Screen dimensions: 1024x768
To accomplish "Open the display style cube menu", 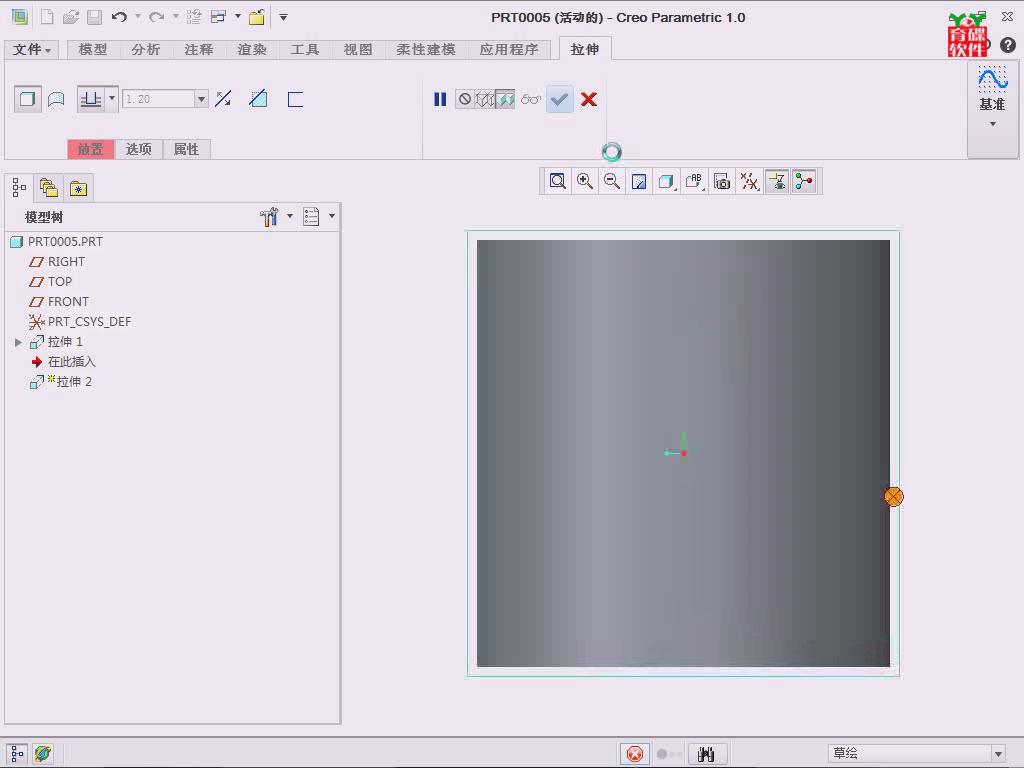I will pos(667,181).
